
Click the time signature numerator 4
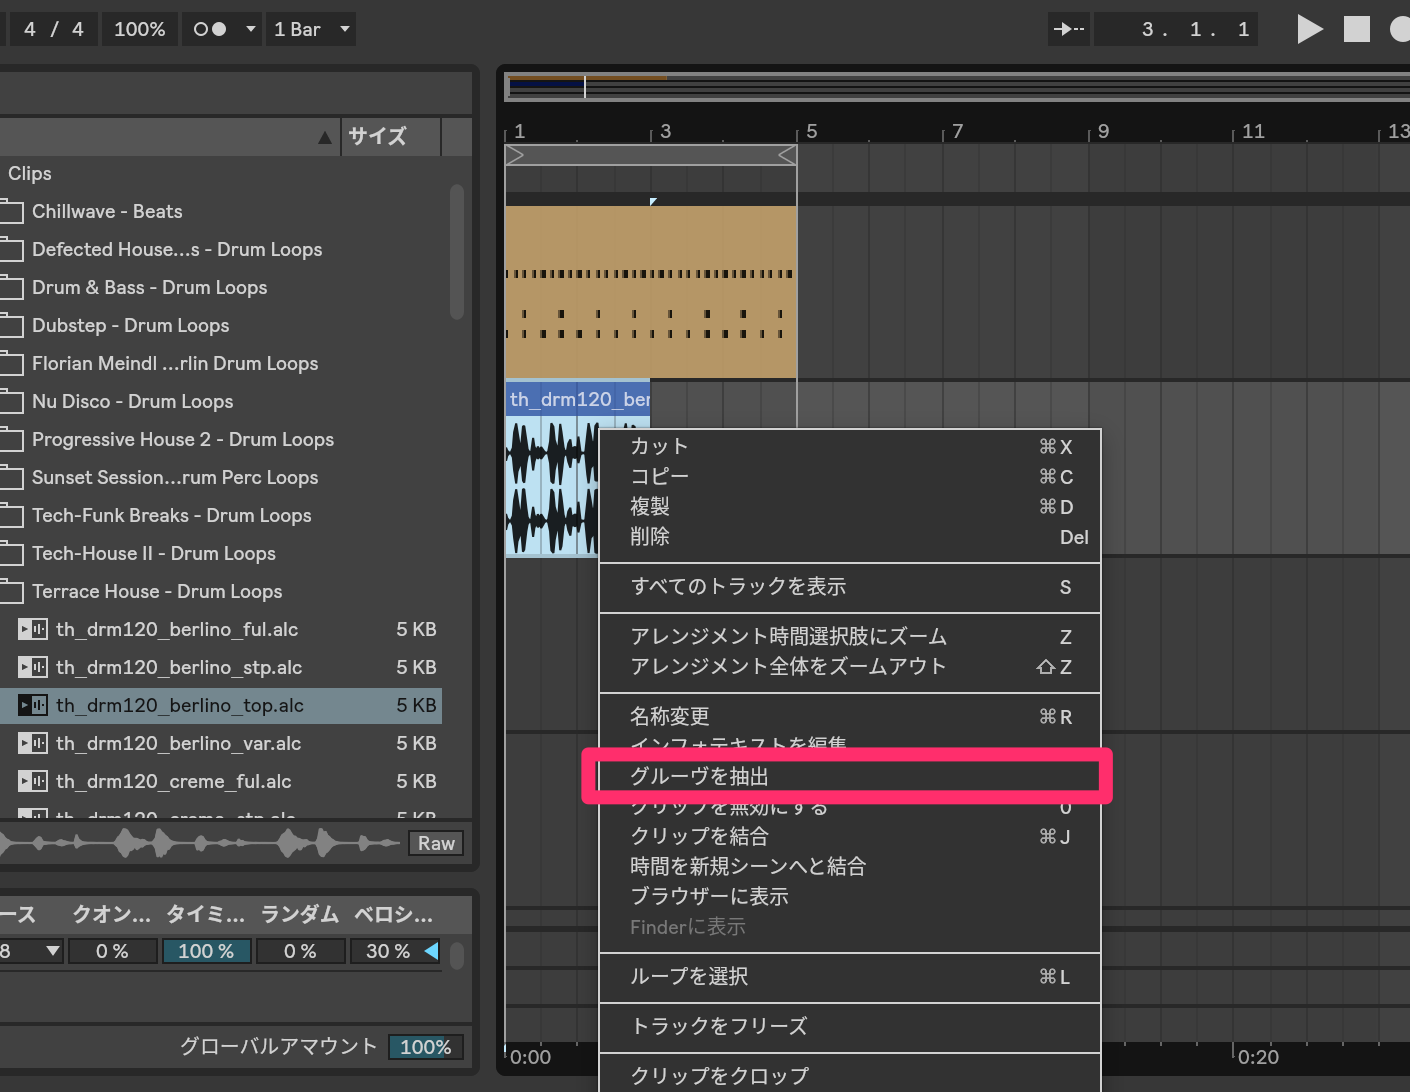(x=30, y=29)
